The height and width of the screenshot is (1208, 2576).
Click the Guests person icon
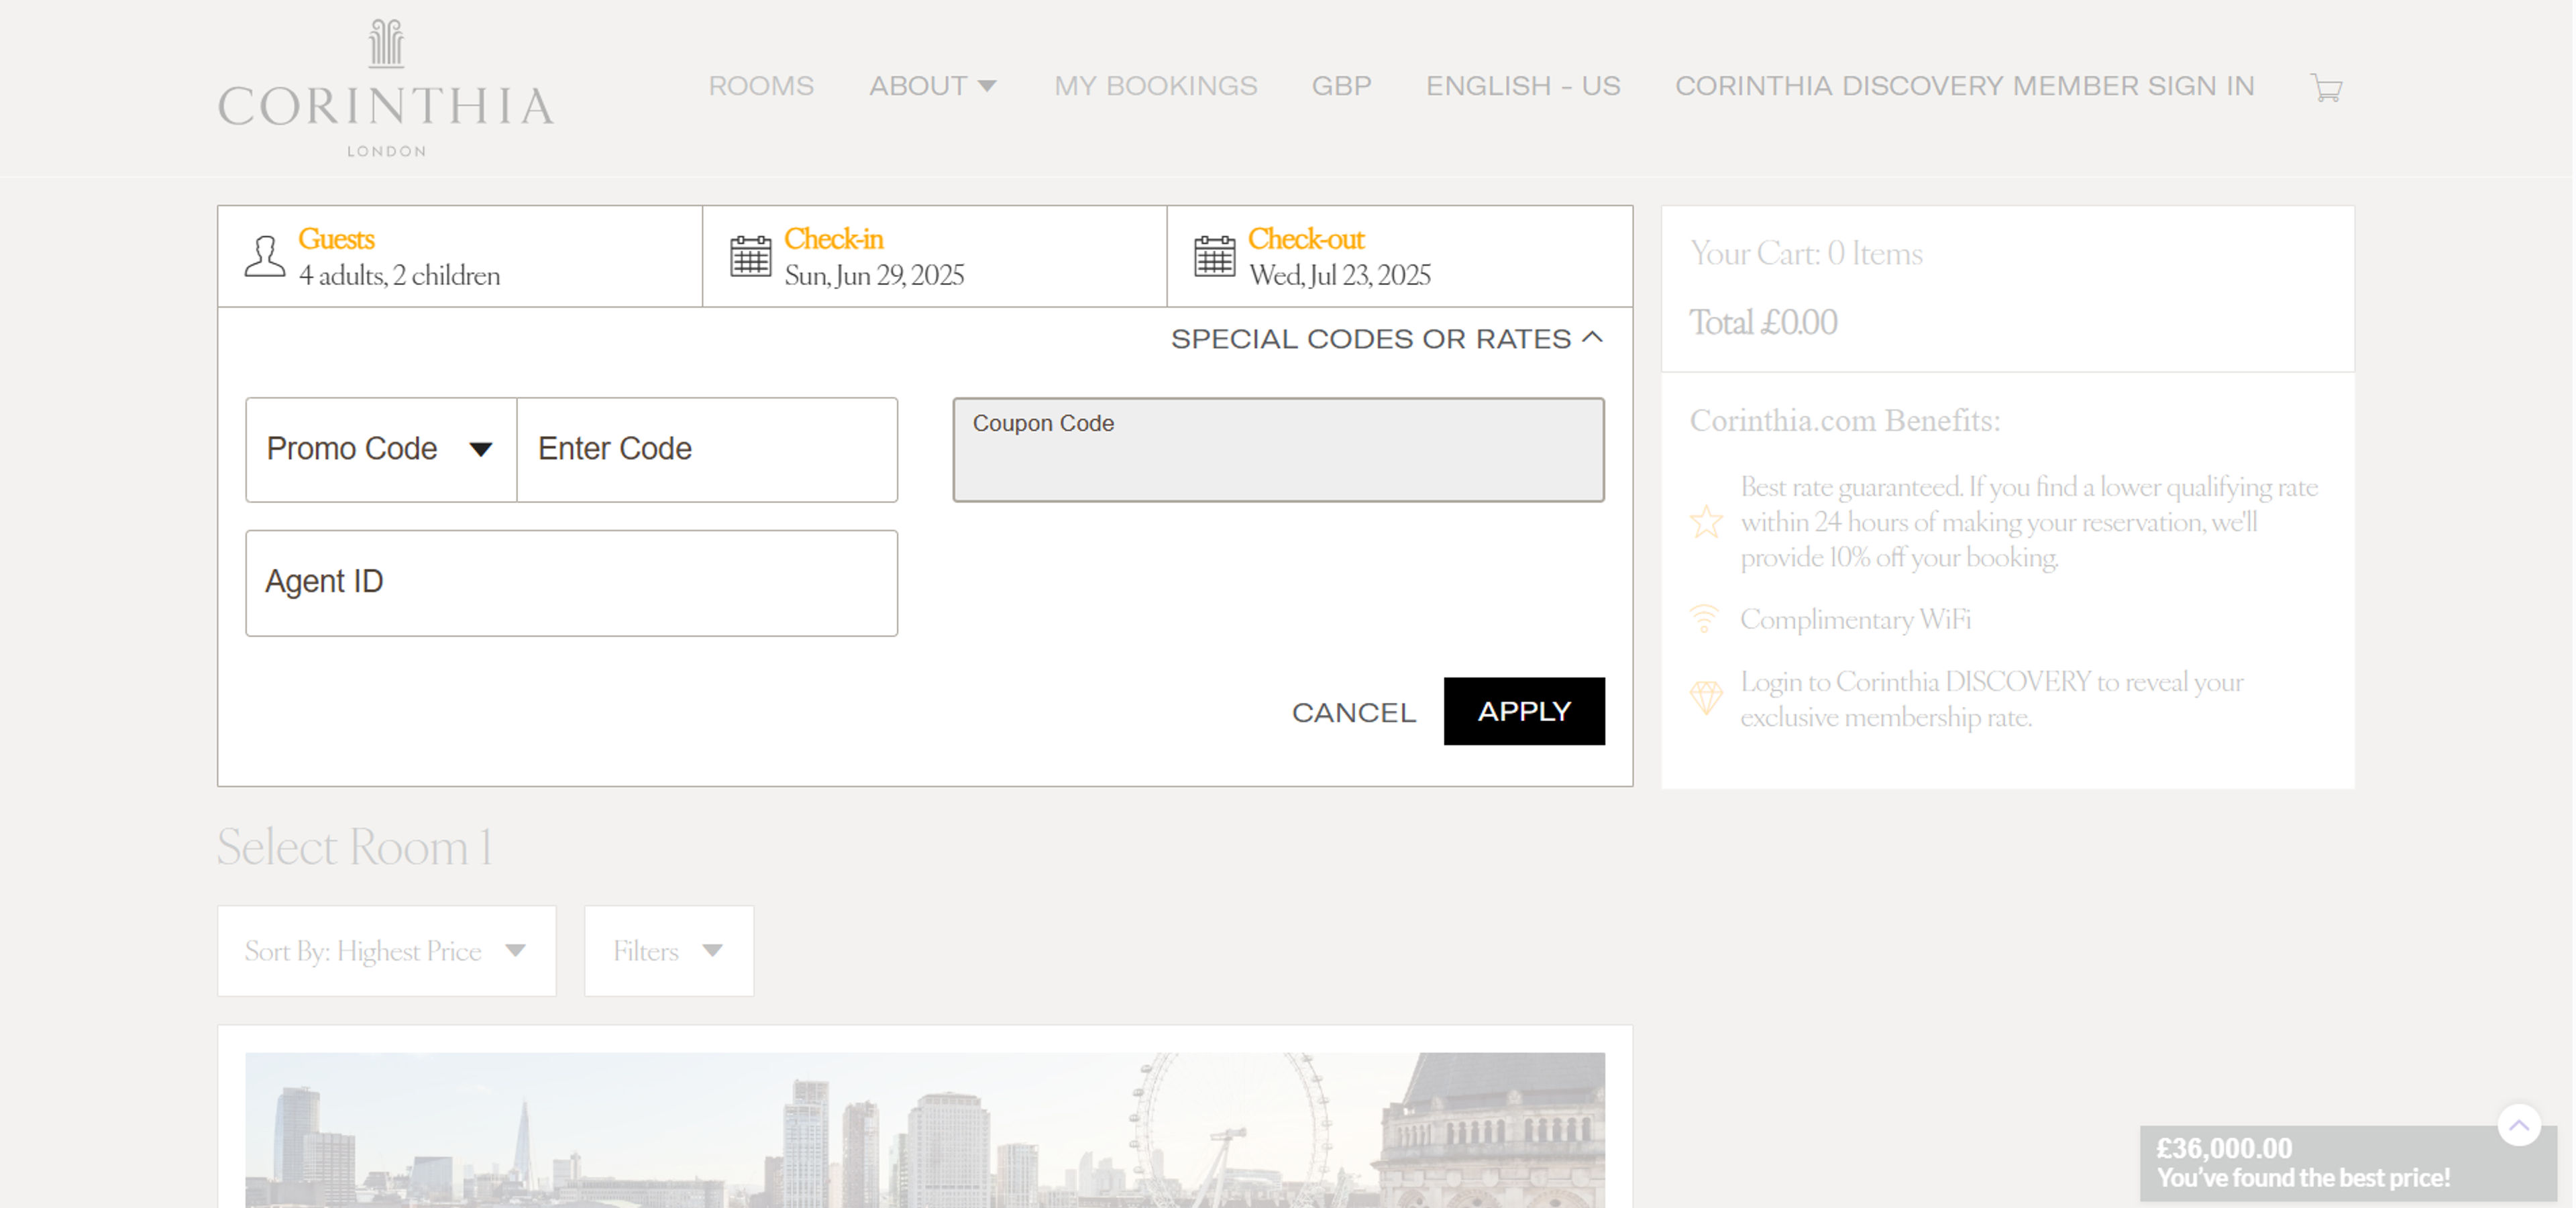tap(265, 257)
